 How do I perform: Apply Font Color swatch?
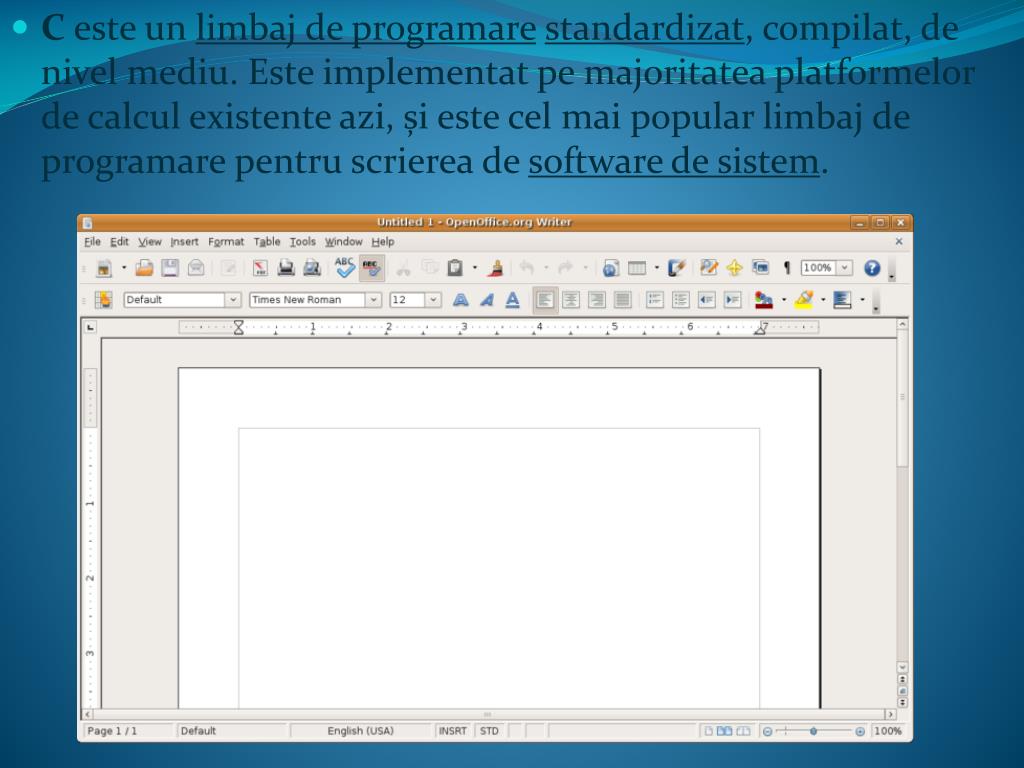(x=763, y=300)
